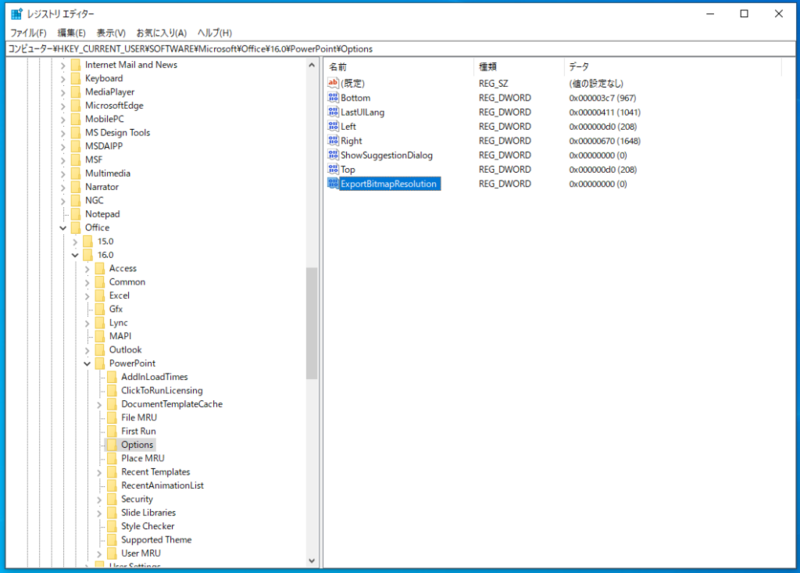Screen dimensions: 800x573
Task: Click the folder icon next to AddInLoadTimes
Action: (x=112, y=377)
